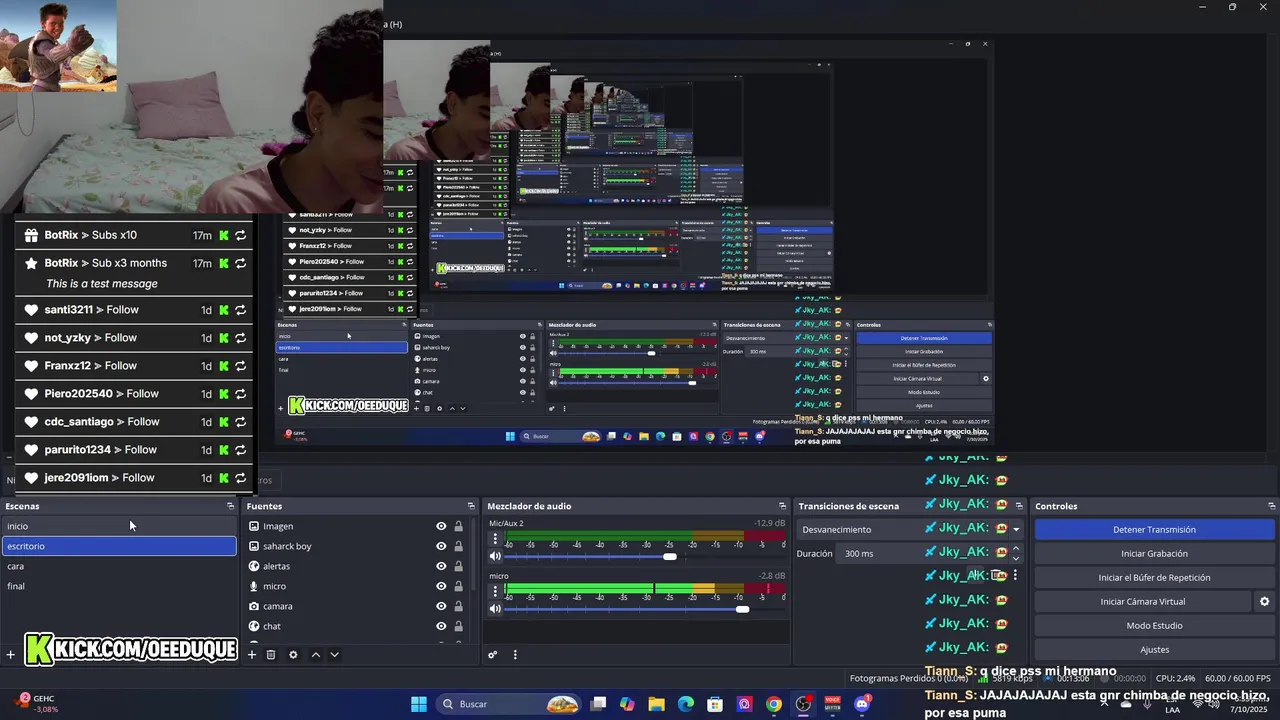Open advanced audio properties gears icon
This screenshot has width=1280, height=720.
pos(493,655)
